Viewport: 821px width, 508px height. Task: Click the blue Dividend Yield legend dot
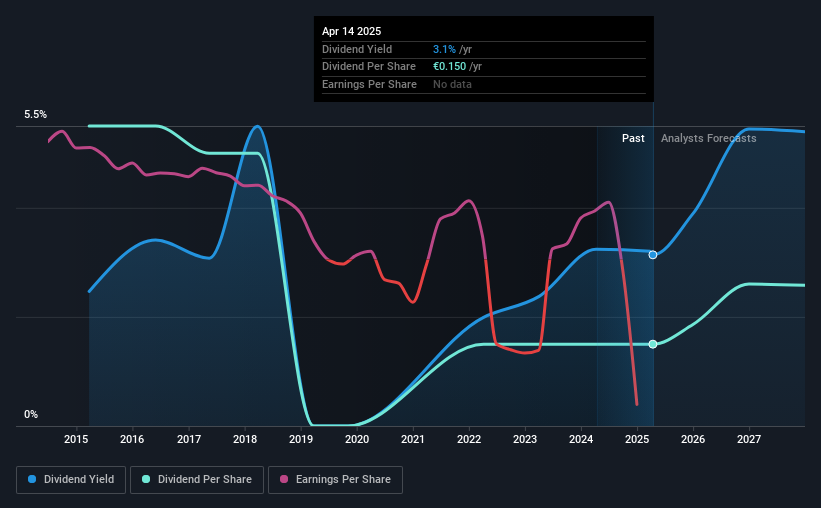[x=32, y=479]
